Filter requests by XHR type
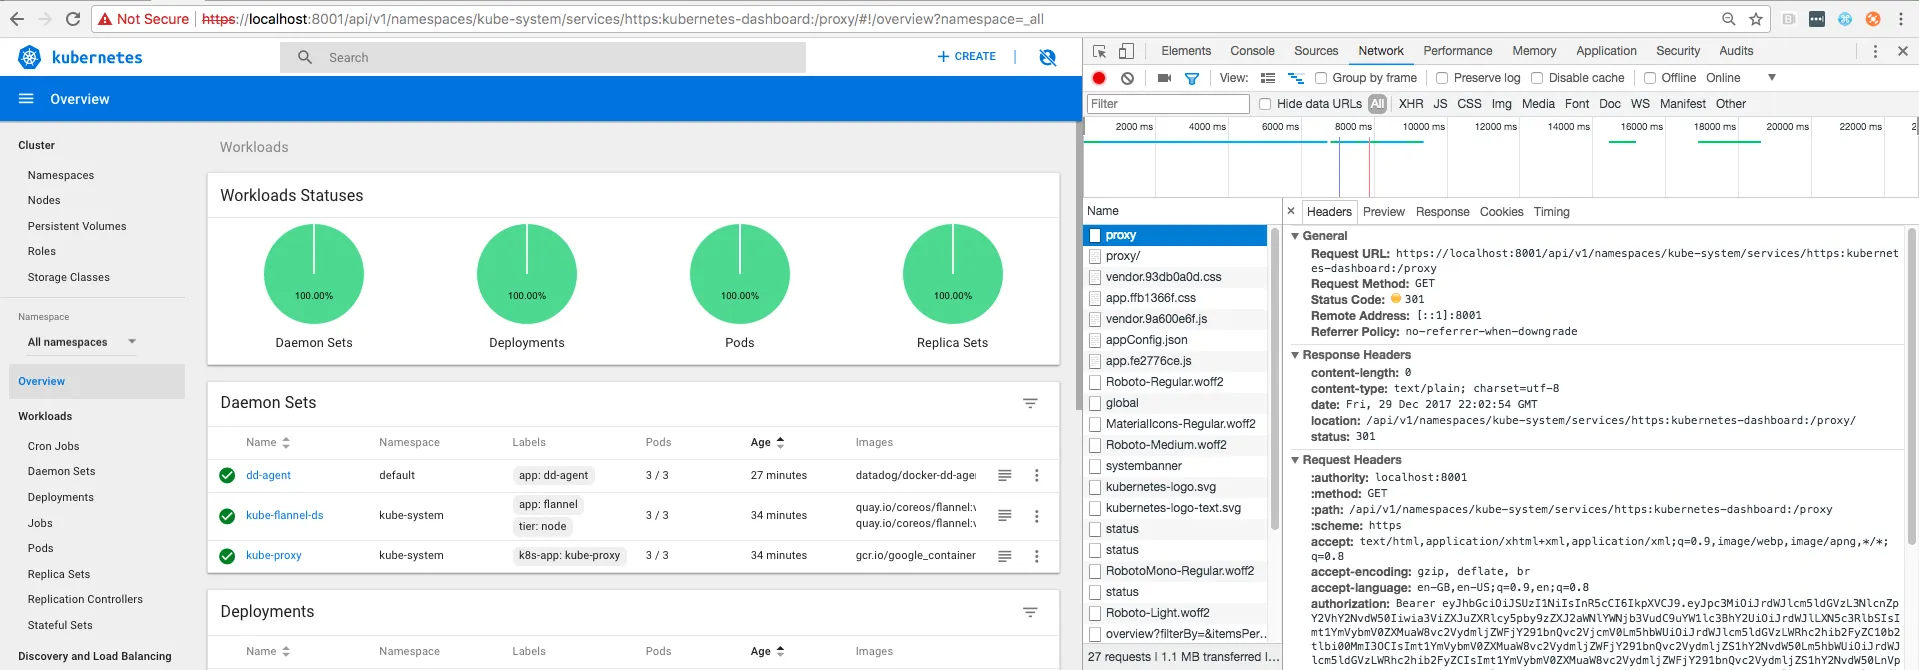Image resolution: width=1919 pixels, height=670 pixels. (x=1411, y=104)
